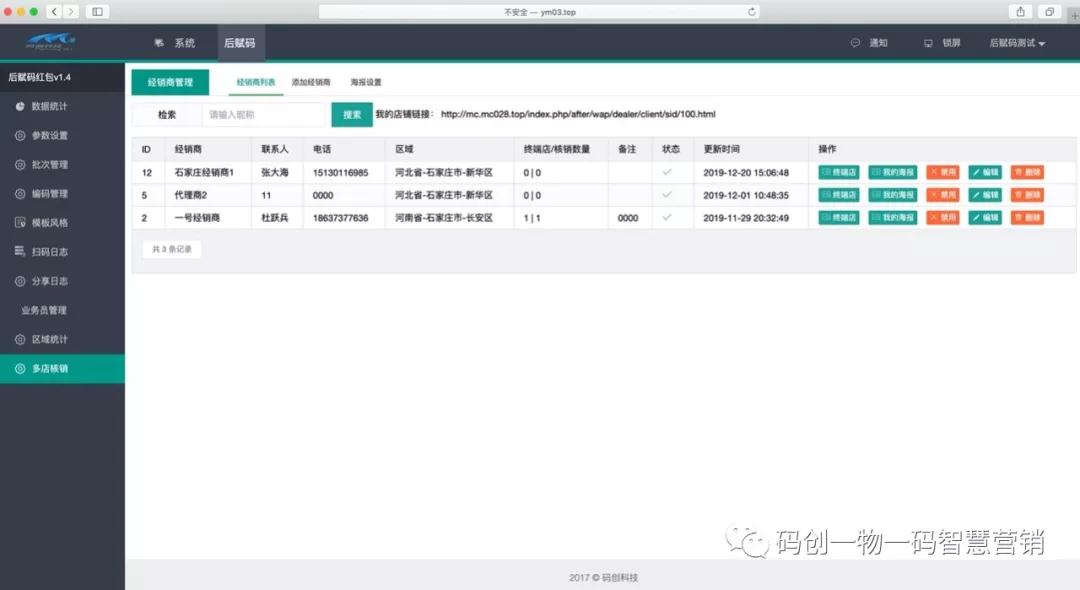1080x590 pixels.
Task: Toggle Safari sidebar button
Action: pyautogui.click(x=97, y=12)
